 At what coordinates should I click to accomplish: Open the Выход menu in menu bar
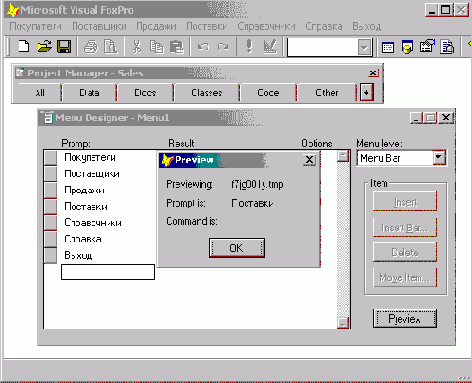(x=367, y=26)
